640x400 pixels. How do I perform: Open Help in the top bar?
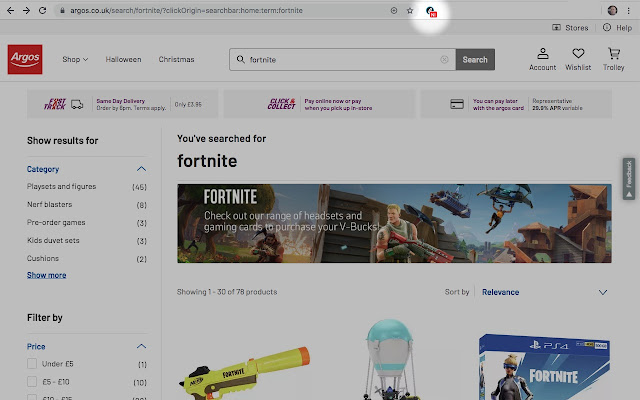coord(617,28)
